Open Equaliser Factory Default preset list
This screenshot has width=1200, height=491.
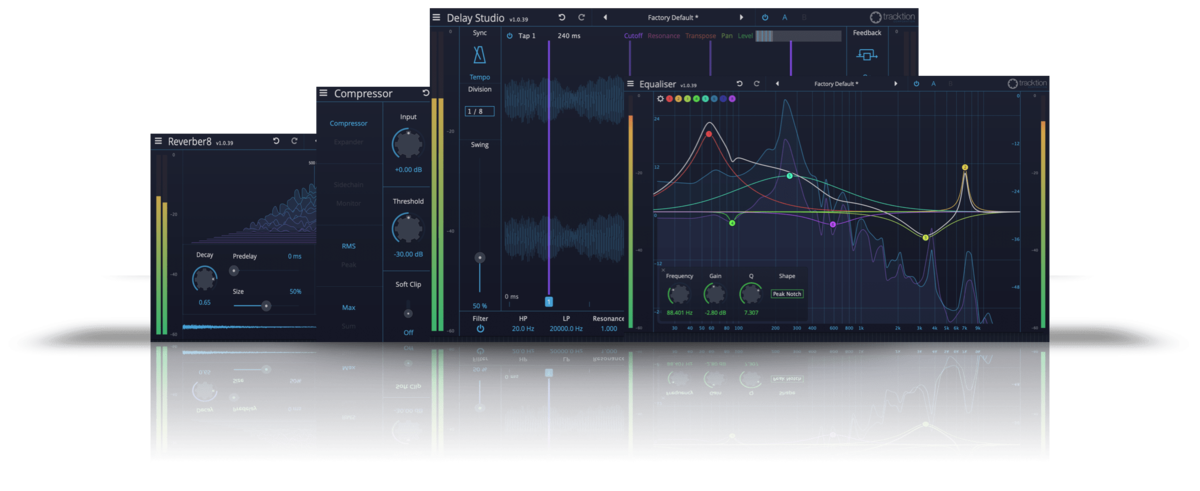point(836,84)
